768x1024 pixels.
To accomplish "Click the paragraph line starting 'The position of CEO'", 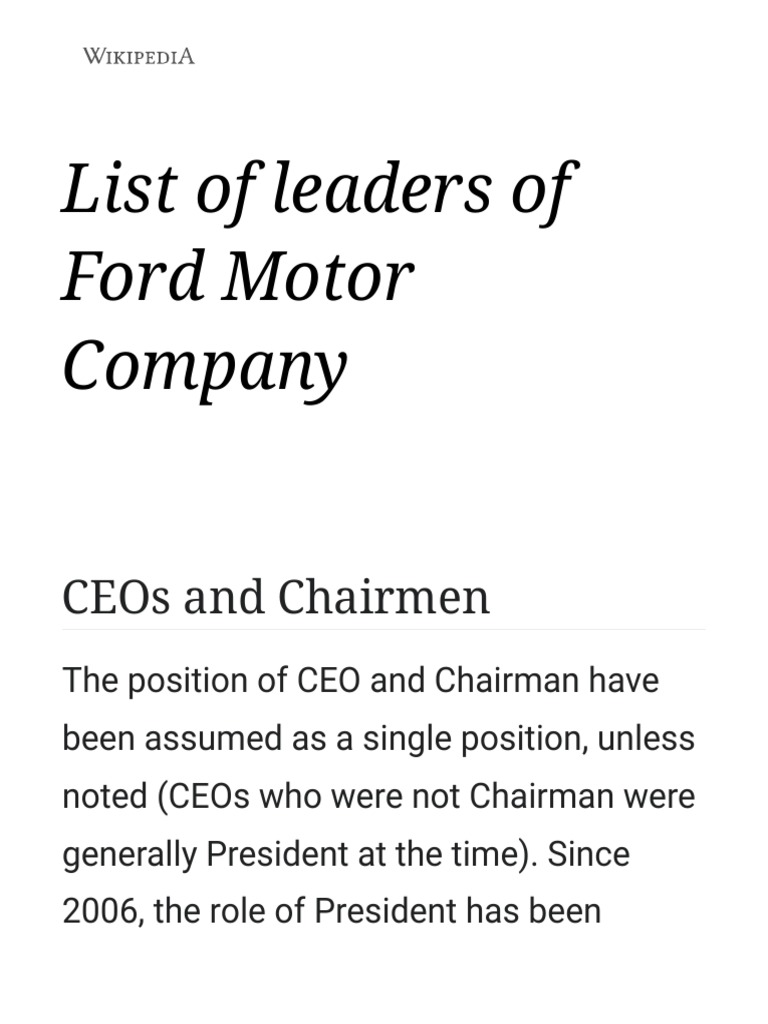I will point(360,680).
